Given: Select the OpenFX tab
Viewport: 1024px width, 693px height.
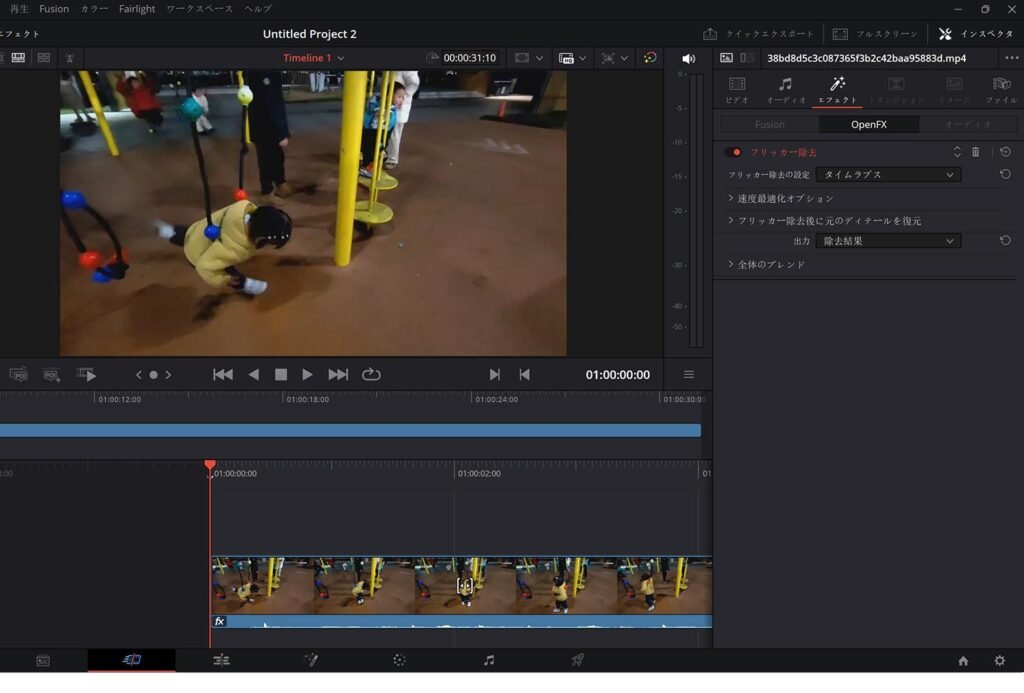Looking at the screenshot, I should [868, 125].
